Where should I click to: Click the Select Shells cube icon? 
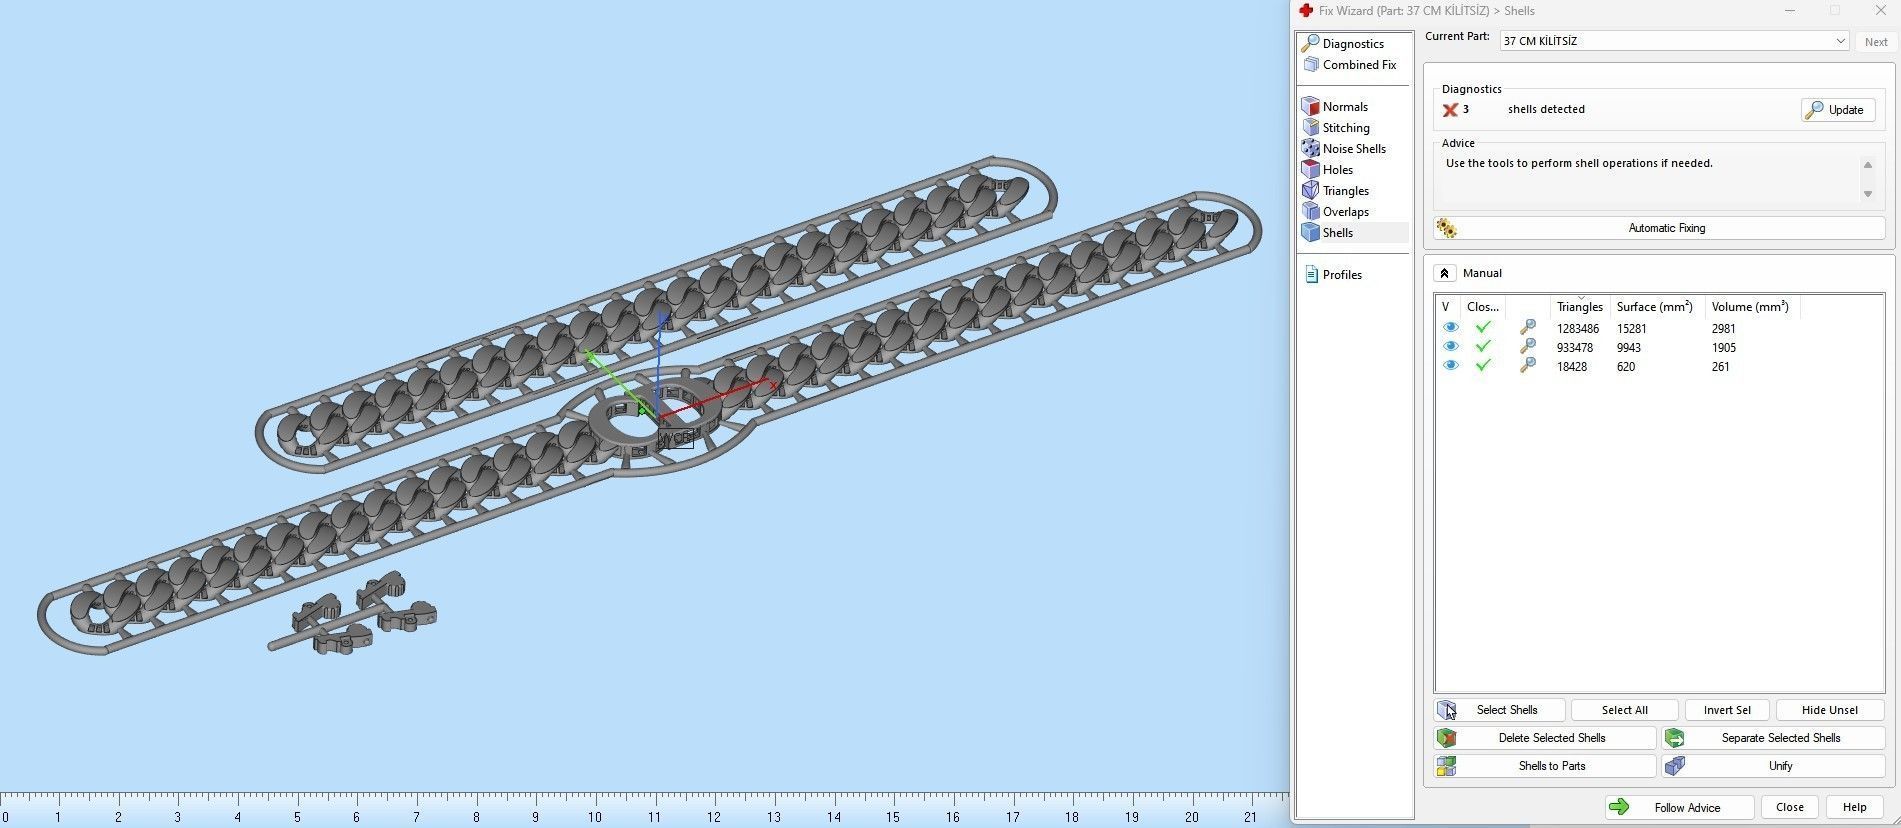[x=1447, y=710]
